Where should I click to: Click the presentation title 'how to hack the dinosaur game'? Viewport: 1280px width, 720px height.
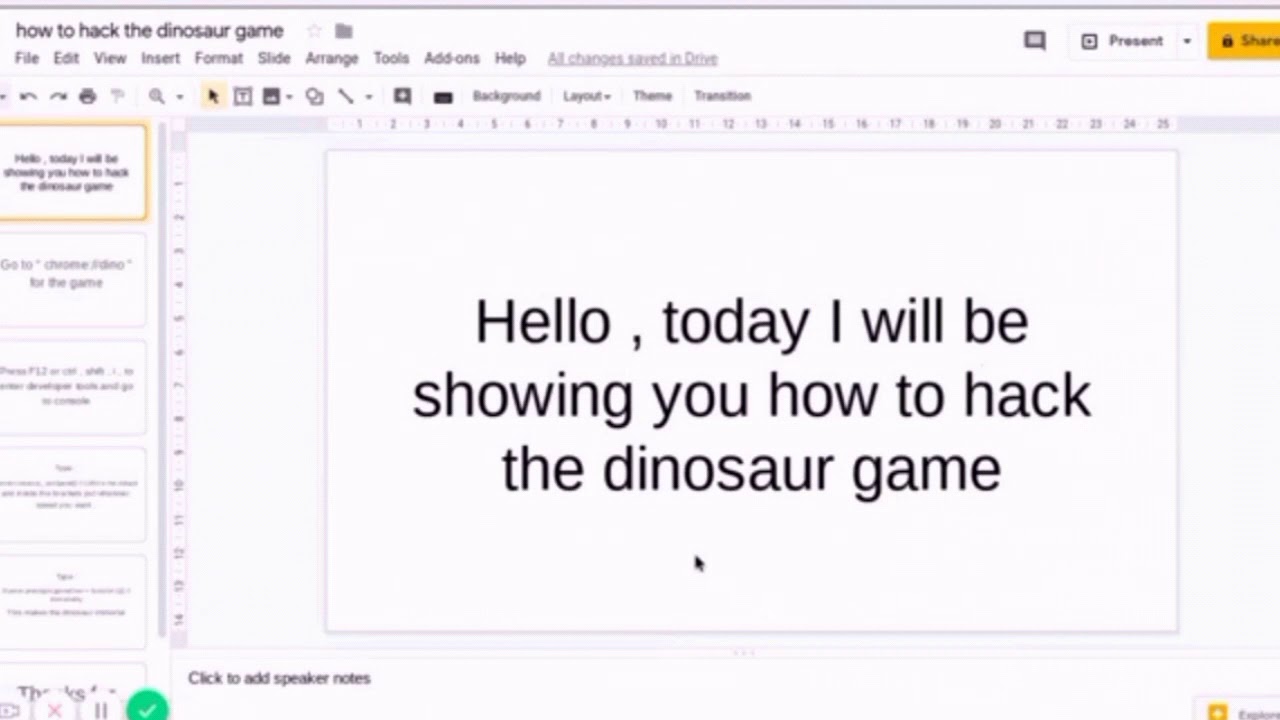click(150, 31)
